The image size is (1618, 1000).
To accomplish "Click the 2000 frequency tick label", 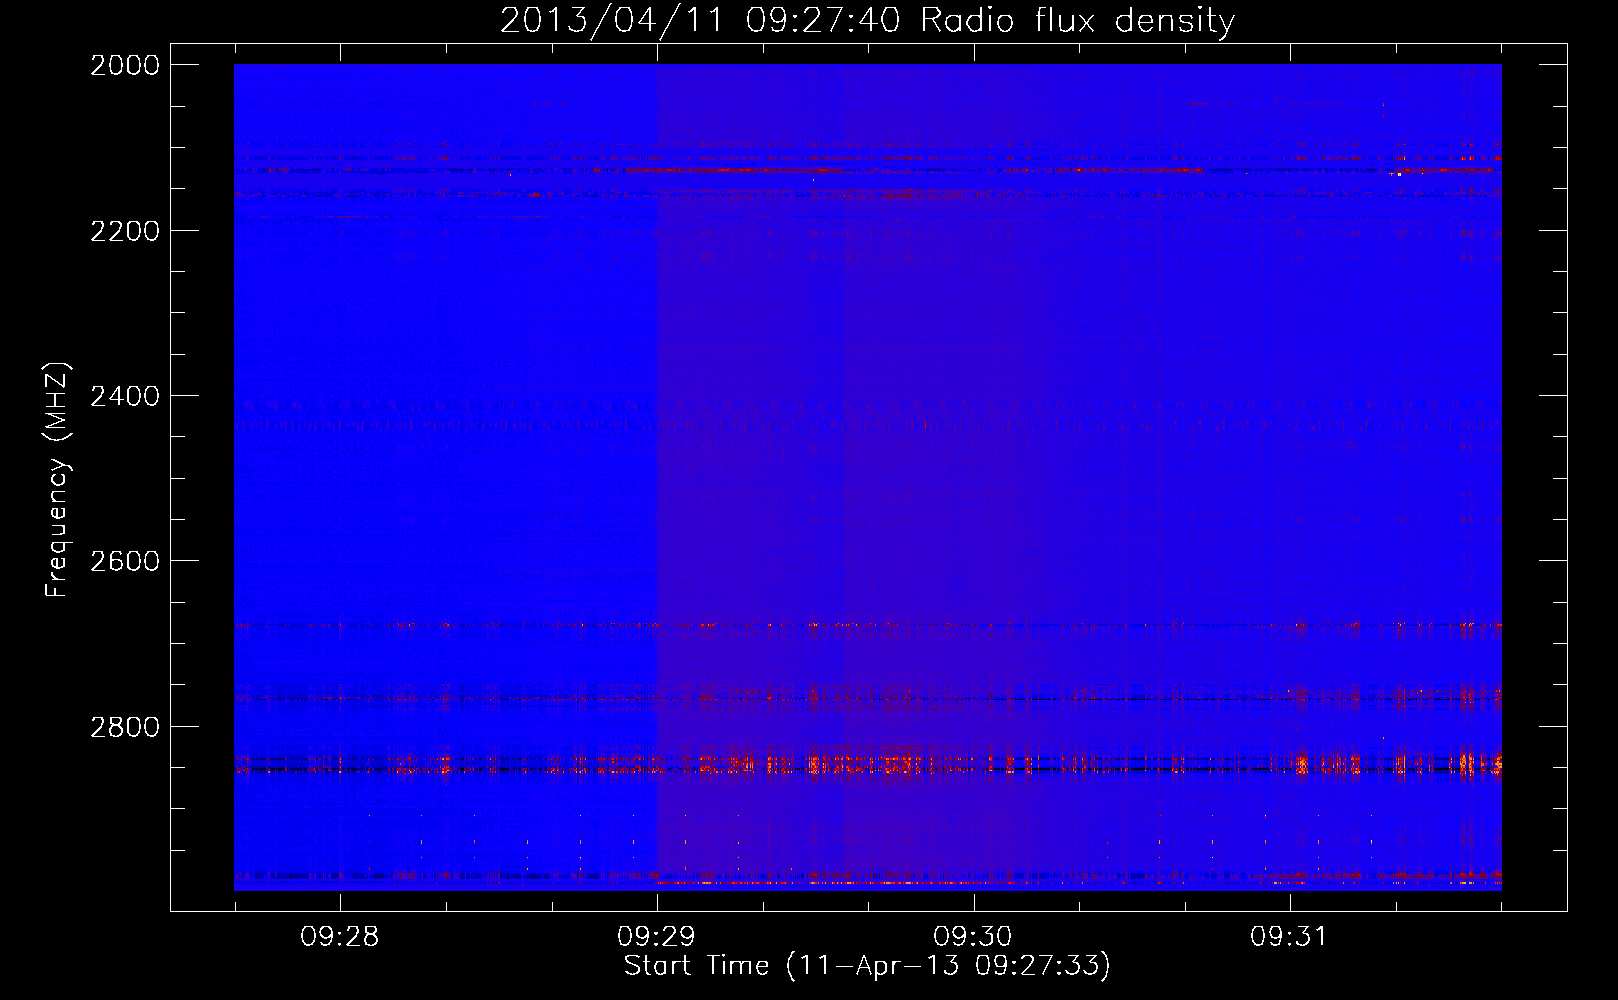I will tap(125, 65).
